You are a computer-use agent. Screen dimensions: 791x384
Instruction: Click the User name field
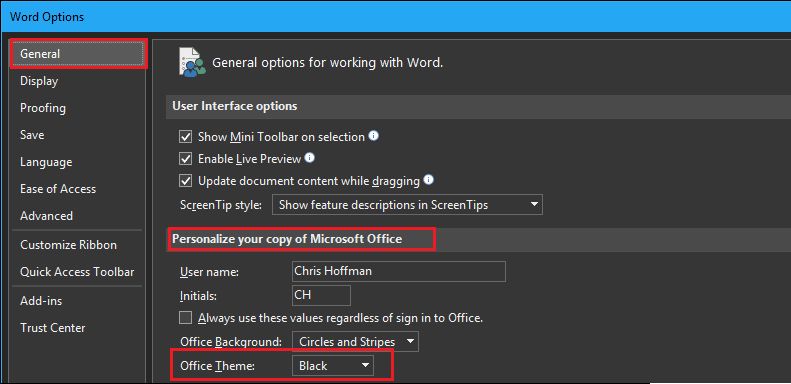point(399,271)
